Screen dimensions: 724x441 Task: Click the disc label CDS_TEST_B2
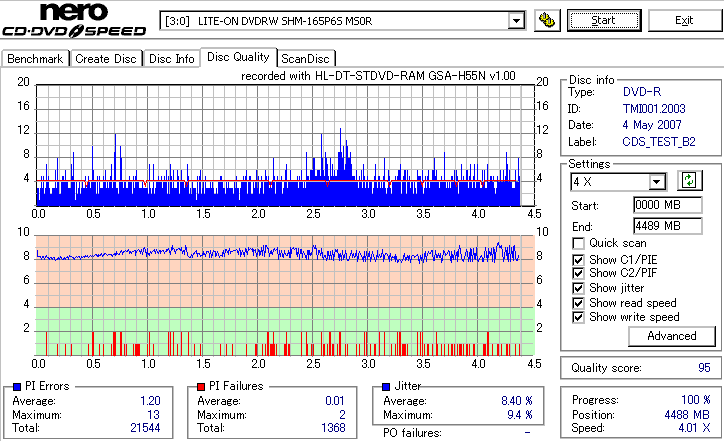coord(659,142)
